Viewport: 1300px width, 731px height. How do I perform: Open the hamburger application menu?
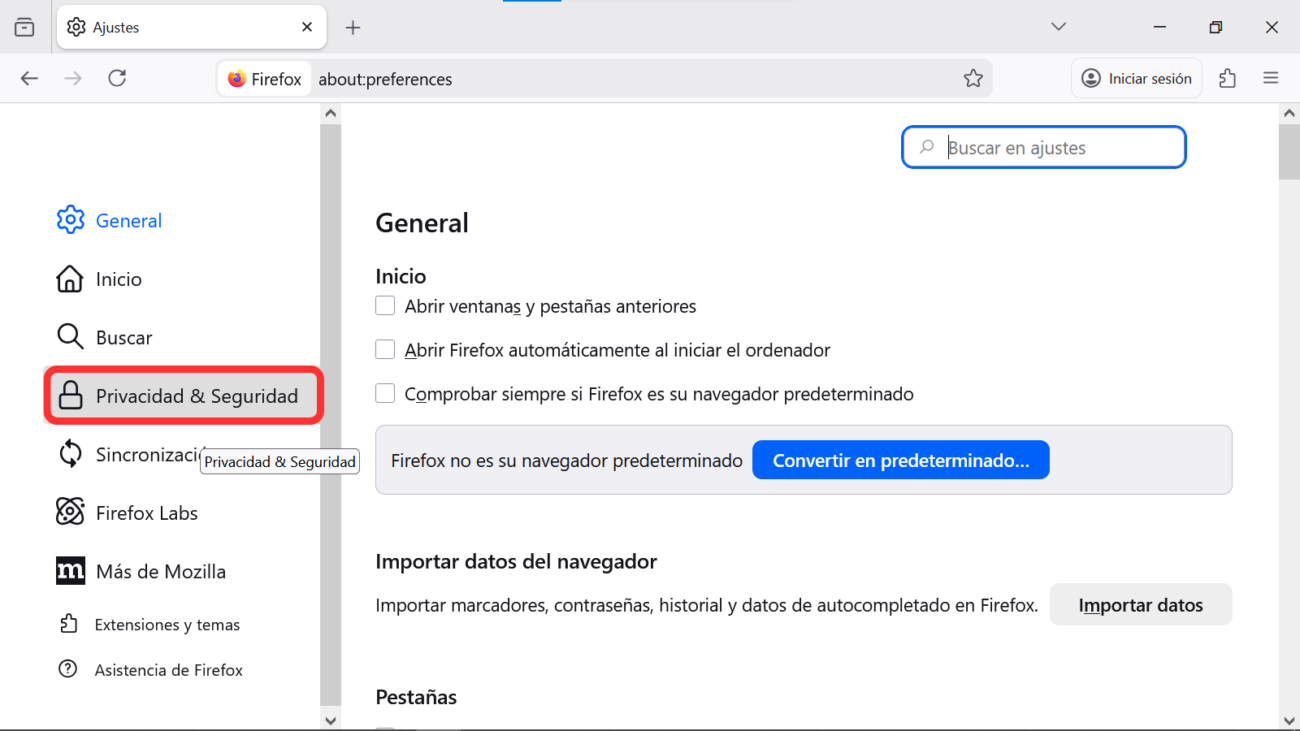click(x=1270, y=78)
